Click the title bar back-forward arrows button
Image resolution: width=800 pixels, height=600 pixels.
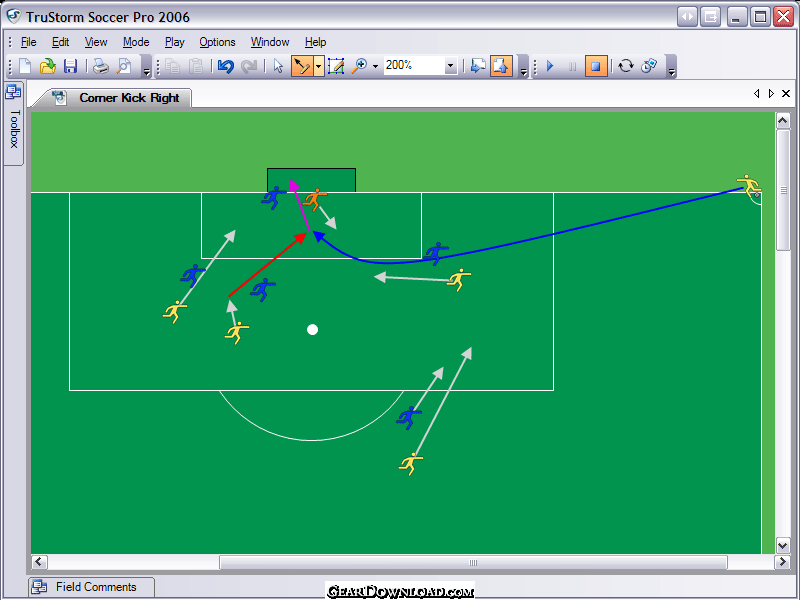point(687,17)
